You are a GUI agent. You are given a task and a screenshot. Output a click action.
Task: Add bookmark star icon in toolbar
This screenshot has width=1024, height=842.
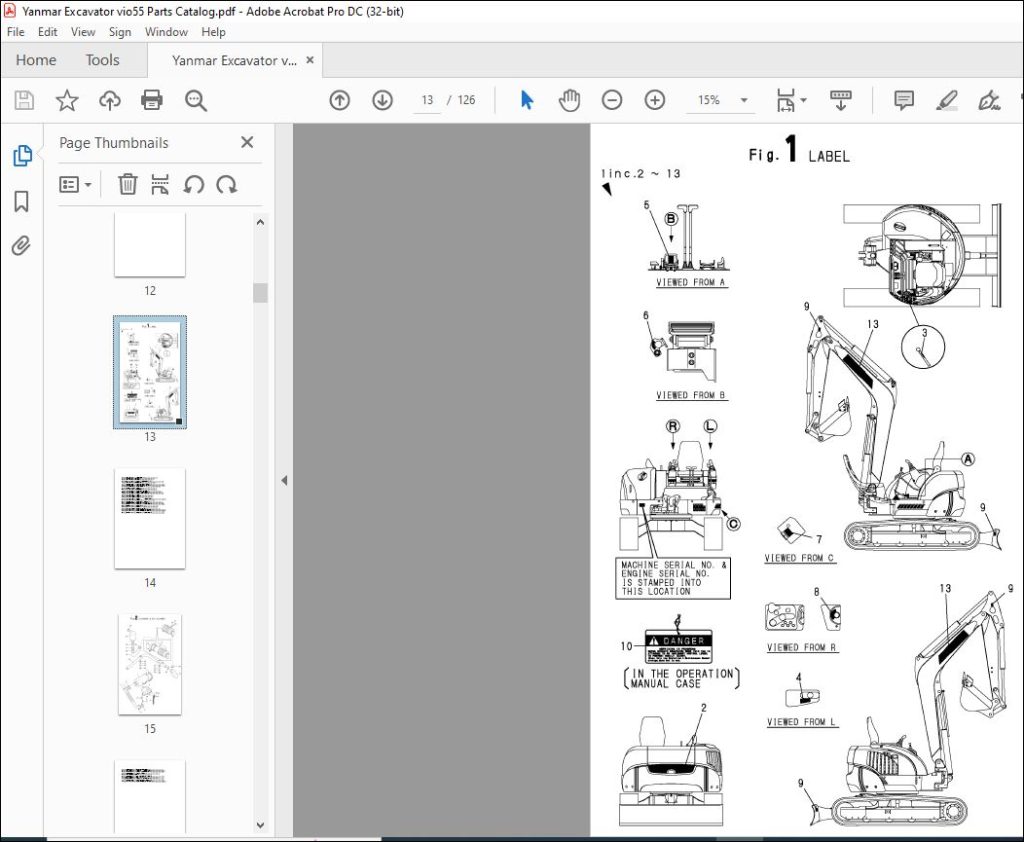click(x=67, y=100)
